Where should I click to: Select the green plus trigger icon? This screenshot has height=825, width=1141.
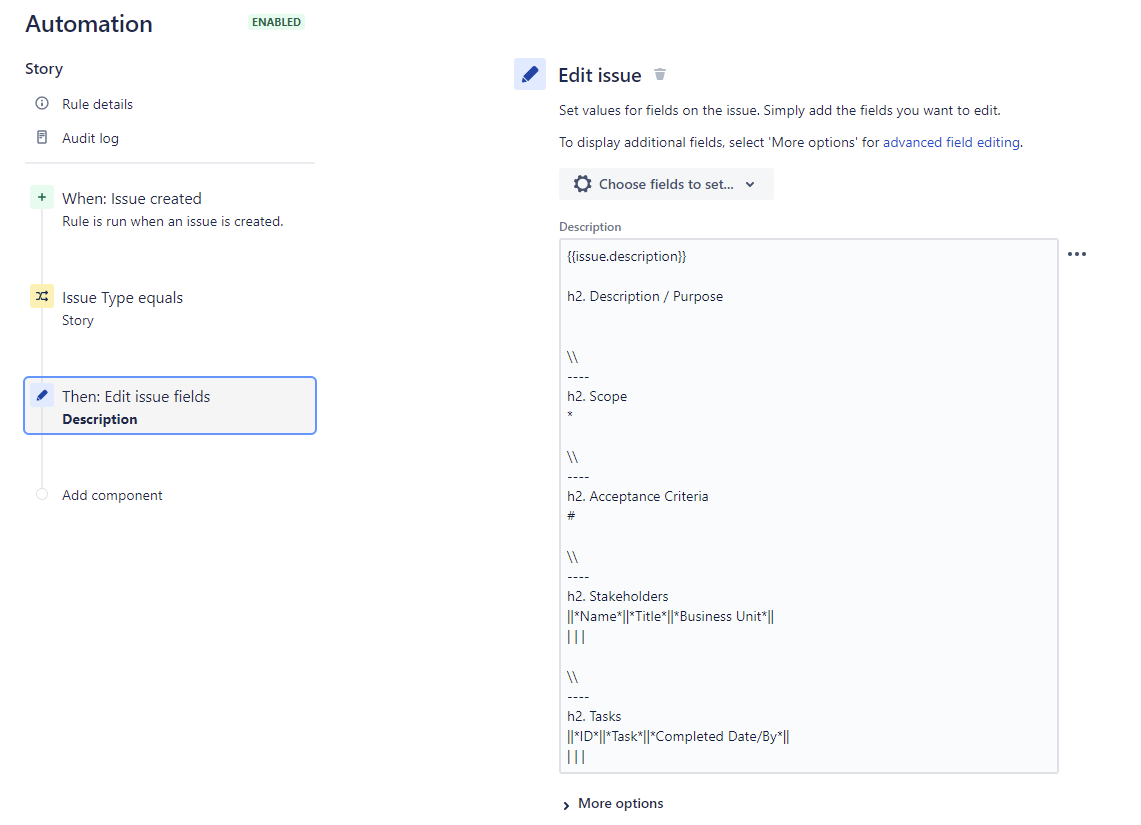point(42,197)
